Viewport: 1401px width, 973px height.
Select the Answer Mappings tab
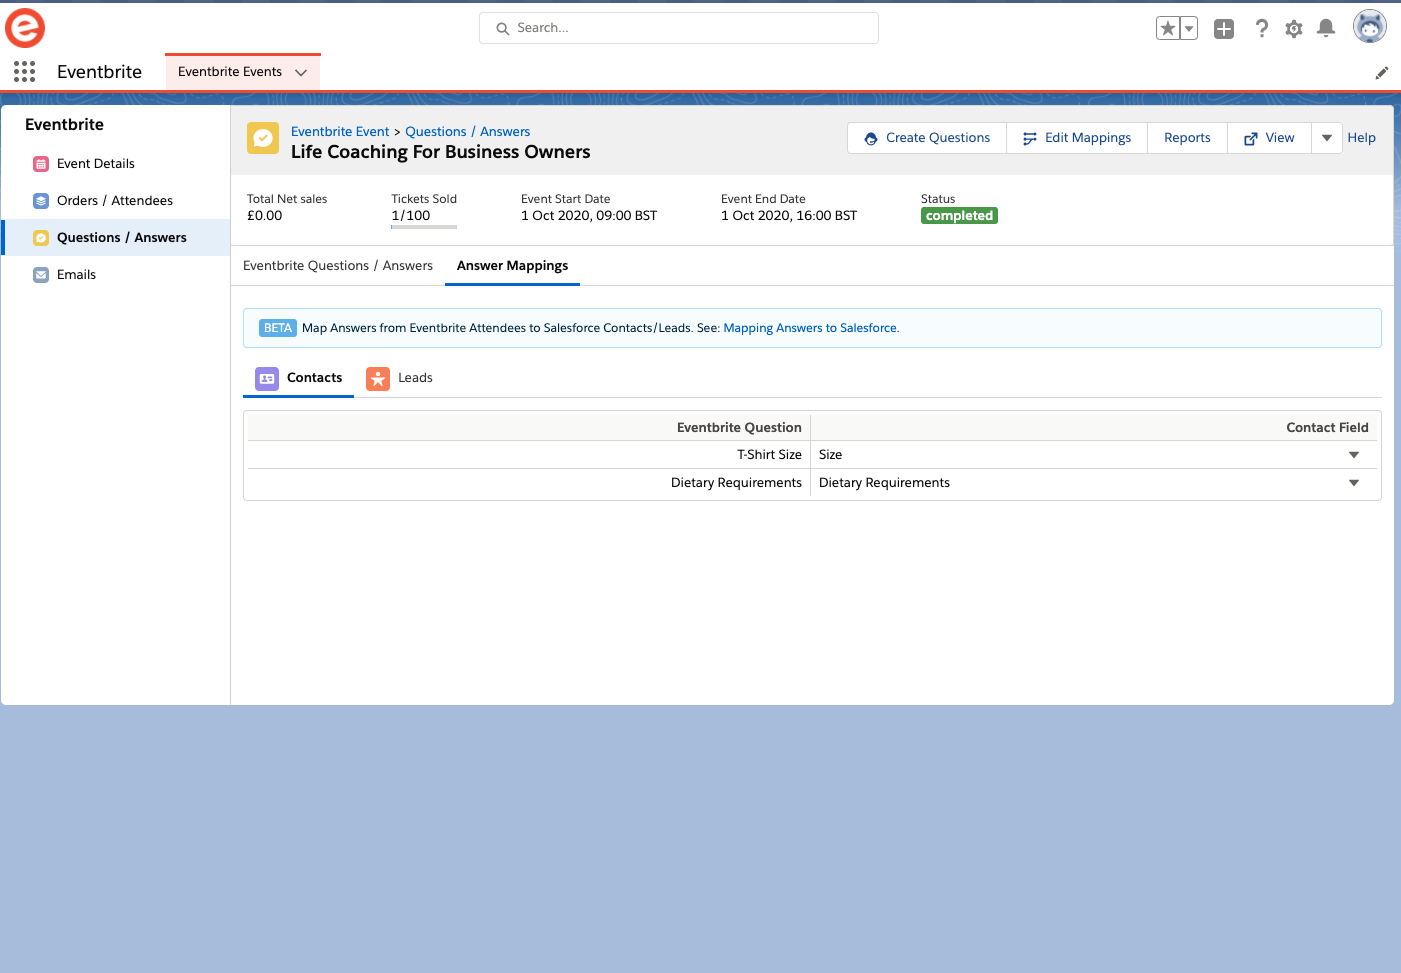(x=512, y=266)
